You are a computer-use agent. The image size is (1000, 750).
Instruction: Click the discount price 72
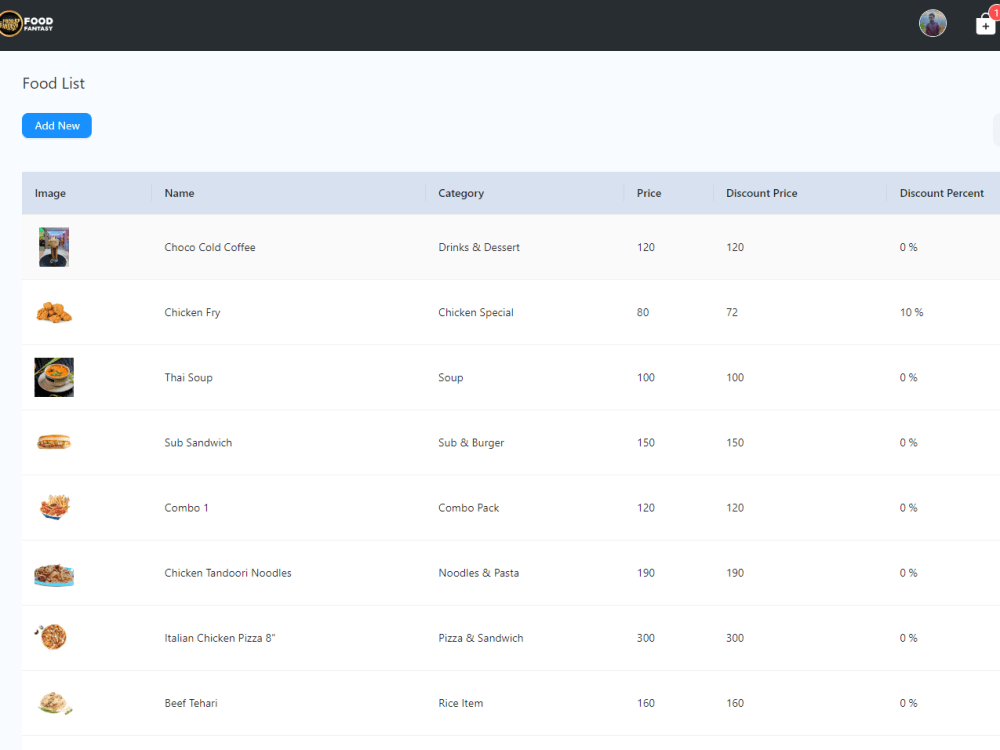tap(732, 312)
